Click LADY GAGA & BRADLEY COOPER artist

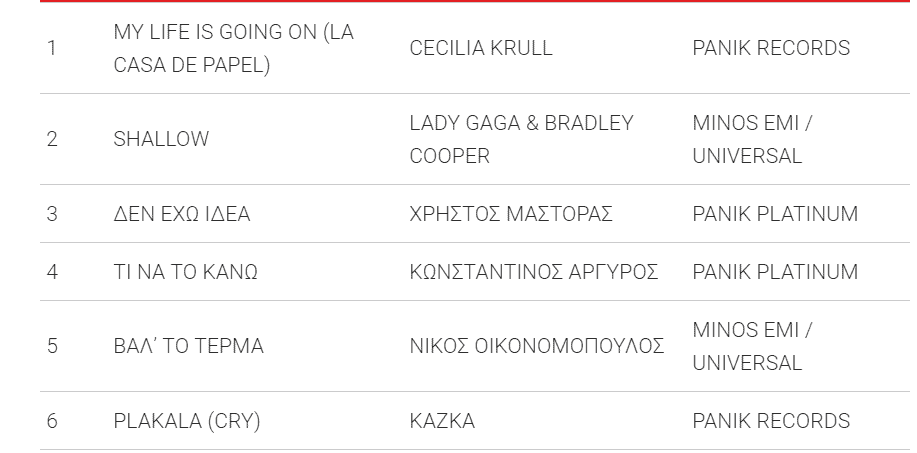pyautogui.click(x=521, y=139)
